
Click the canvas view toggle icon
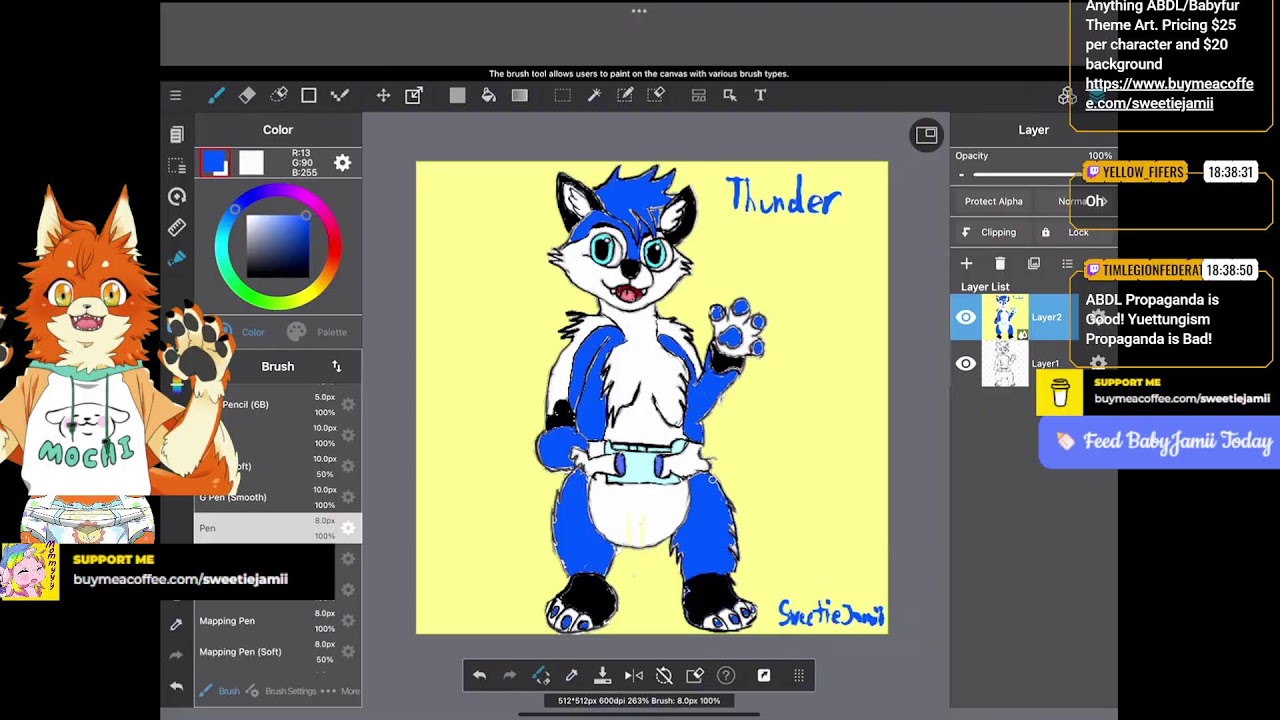[926, 135]
